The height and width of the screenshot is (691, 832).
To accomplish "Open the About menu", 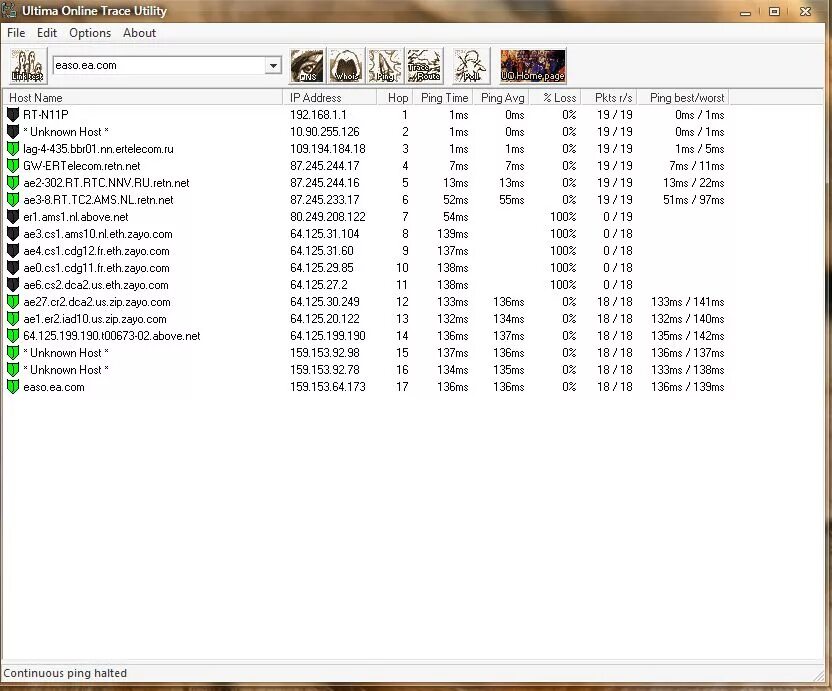I will [140, 33].
